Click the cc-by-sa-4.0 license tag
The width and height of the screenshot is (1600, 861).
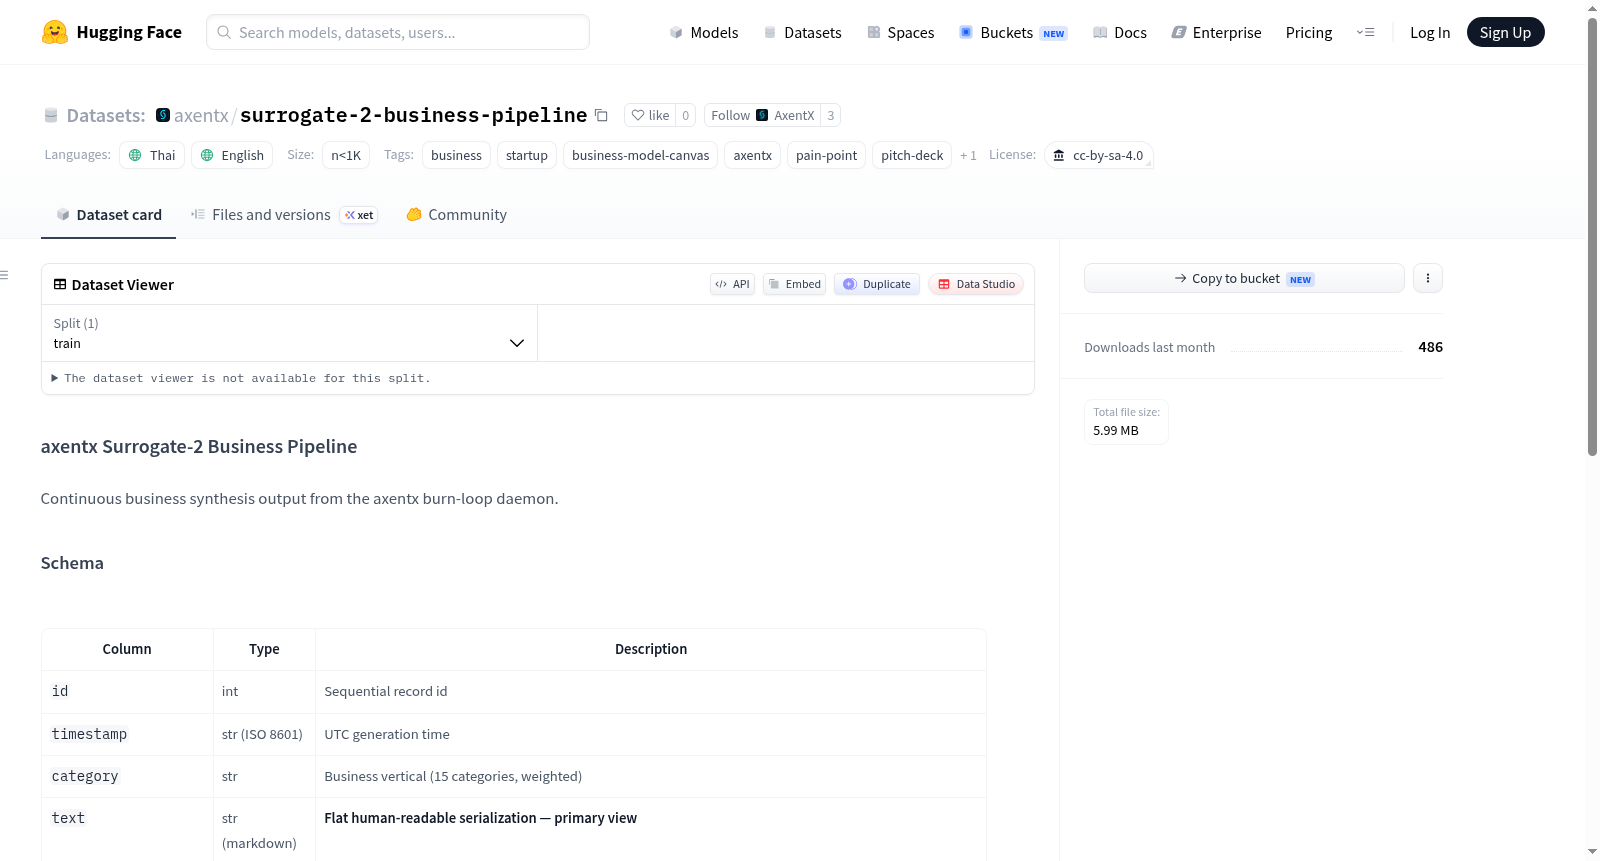point(1099,155)
